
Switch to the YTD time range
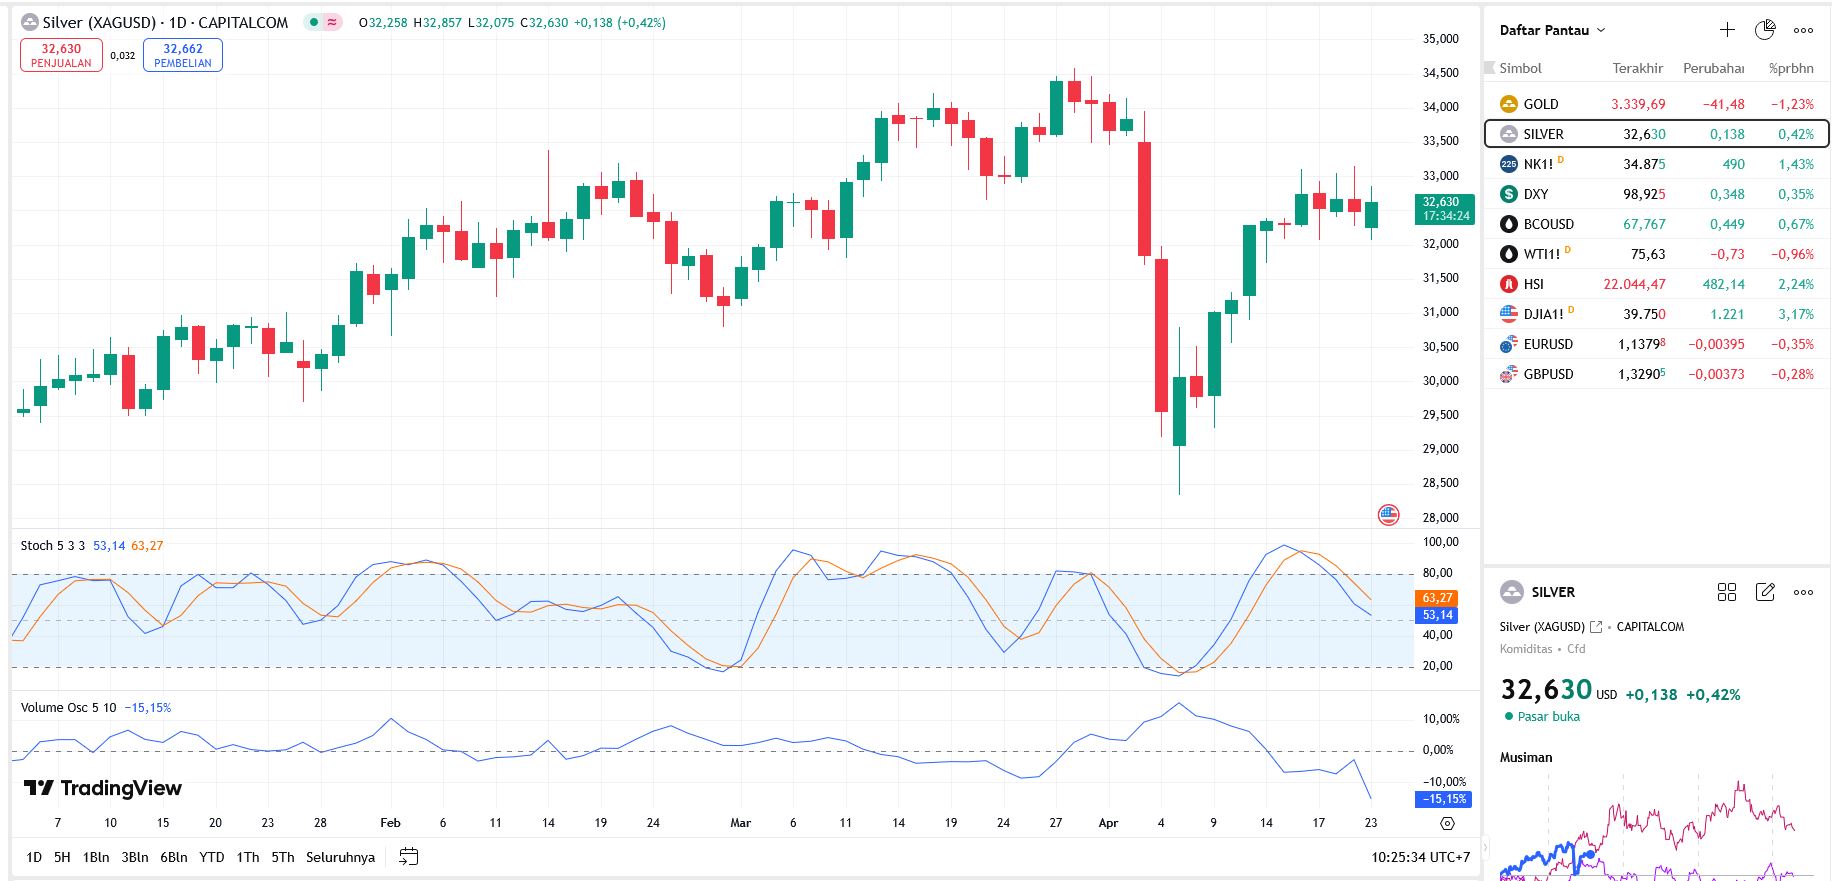pos(211,857)
